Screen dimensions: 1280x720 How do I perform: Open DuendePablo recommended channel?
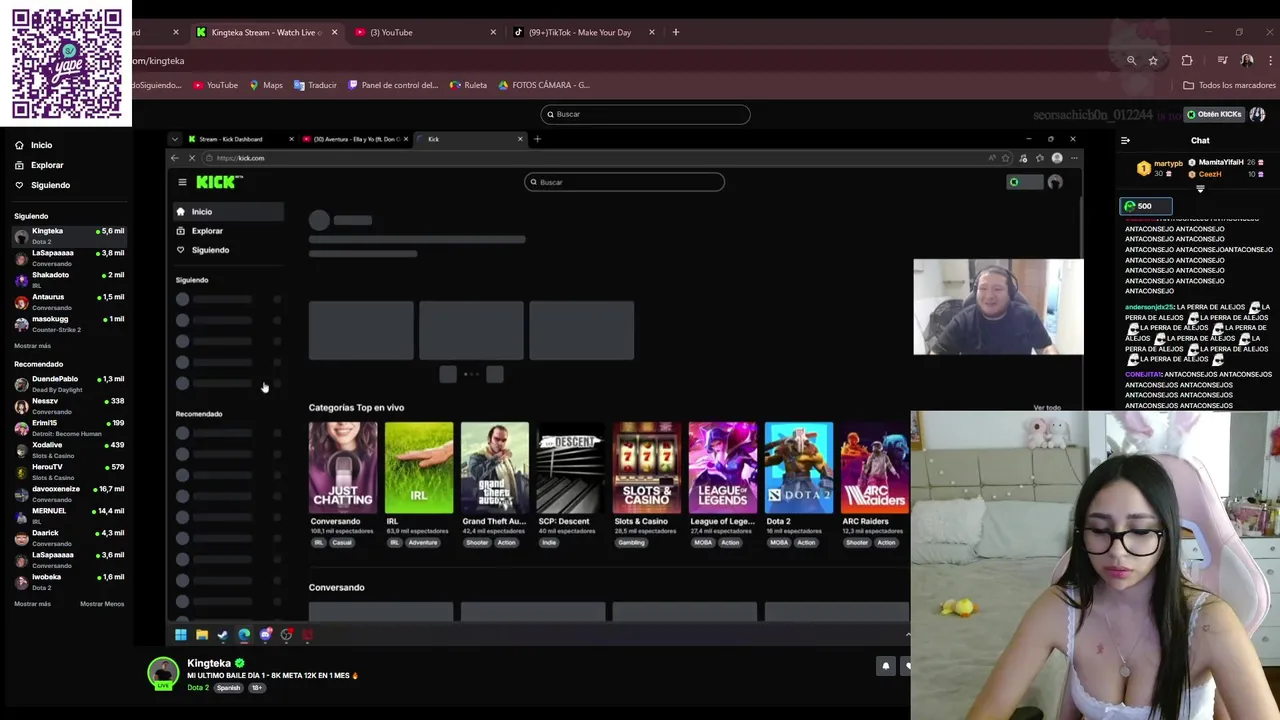coord(68,384)
